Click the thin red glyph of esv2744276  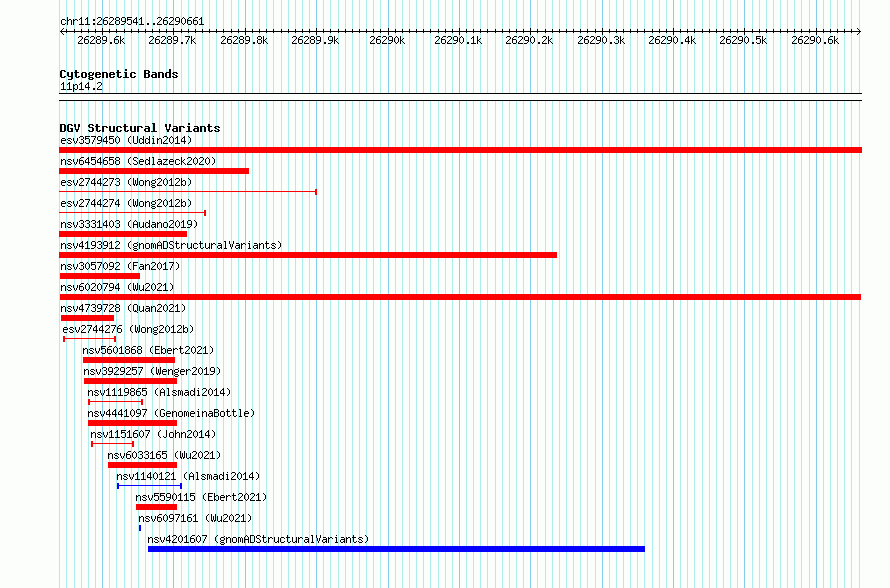pyautogui.click(x=90, y=339)
